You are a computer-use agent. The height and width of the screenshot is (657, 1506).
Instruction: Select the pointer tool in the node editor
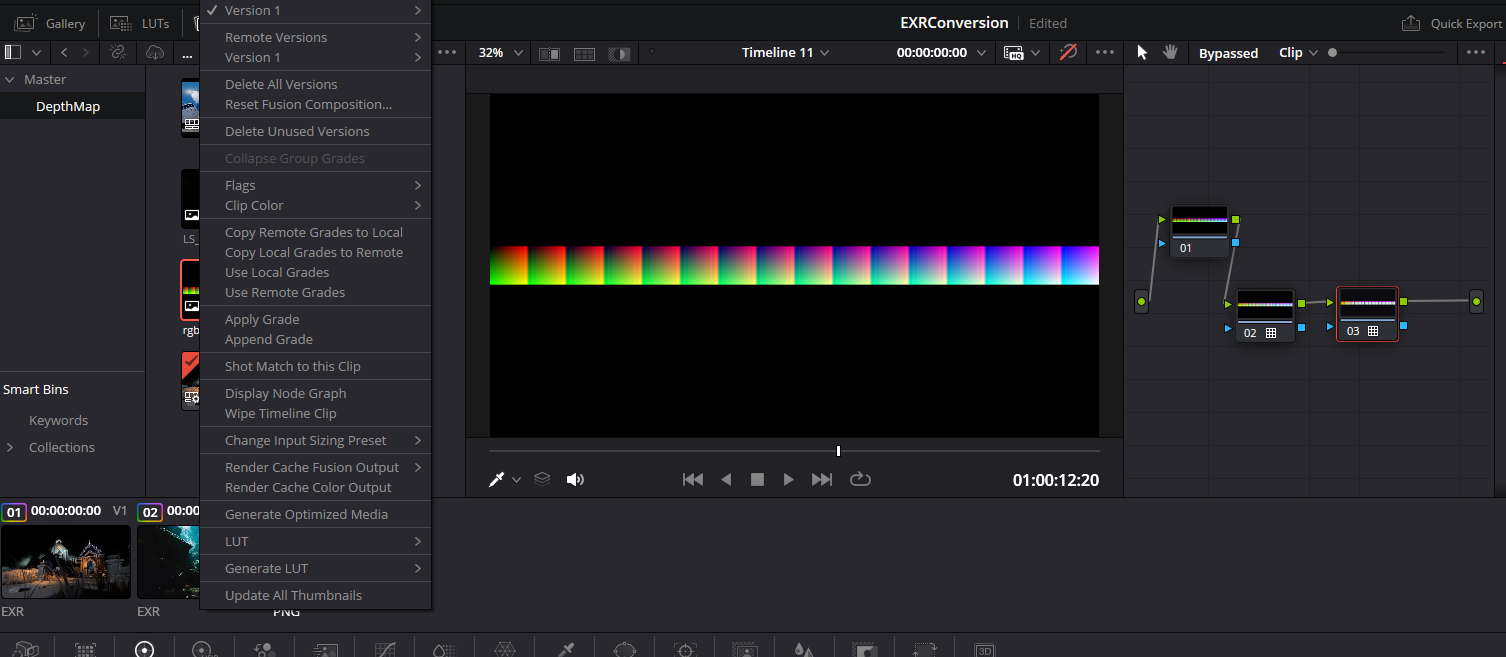click(x=1142, y=52)
